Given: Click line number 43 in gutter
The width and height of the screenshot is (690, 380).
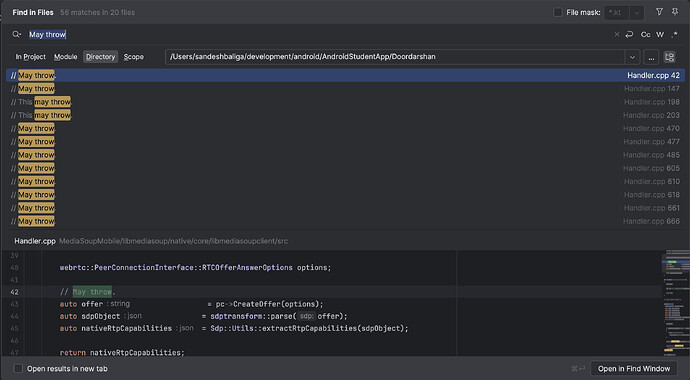Looking at the screenshot, I should 14,304.
